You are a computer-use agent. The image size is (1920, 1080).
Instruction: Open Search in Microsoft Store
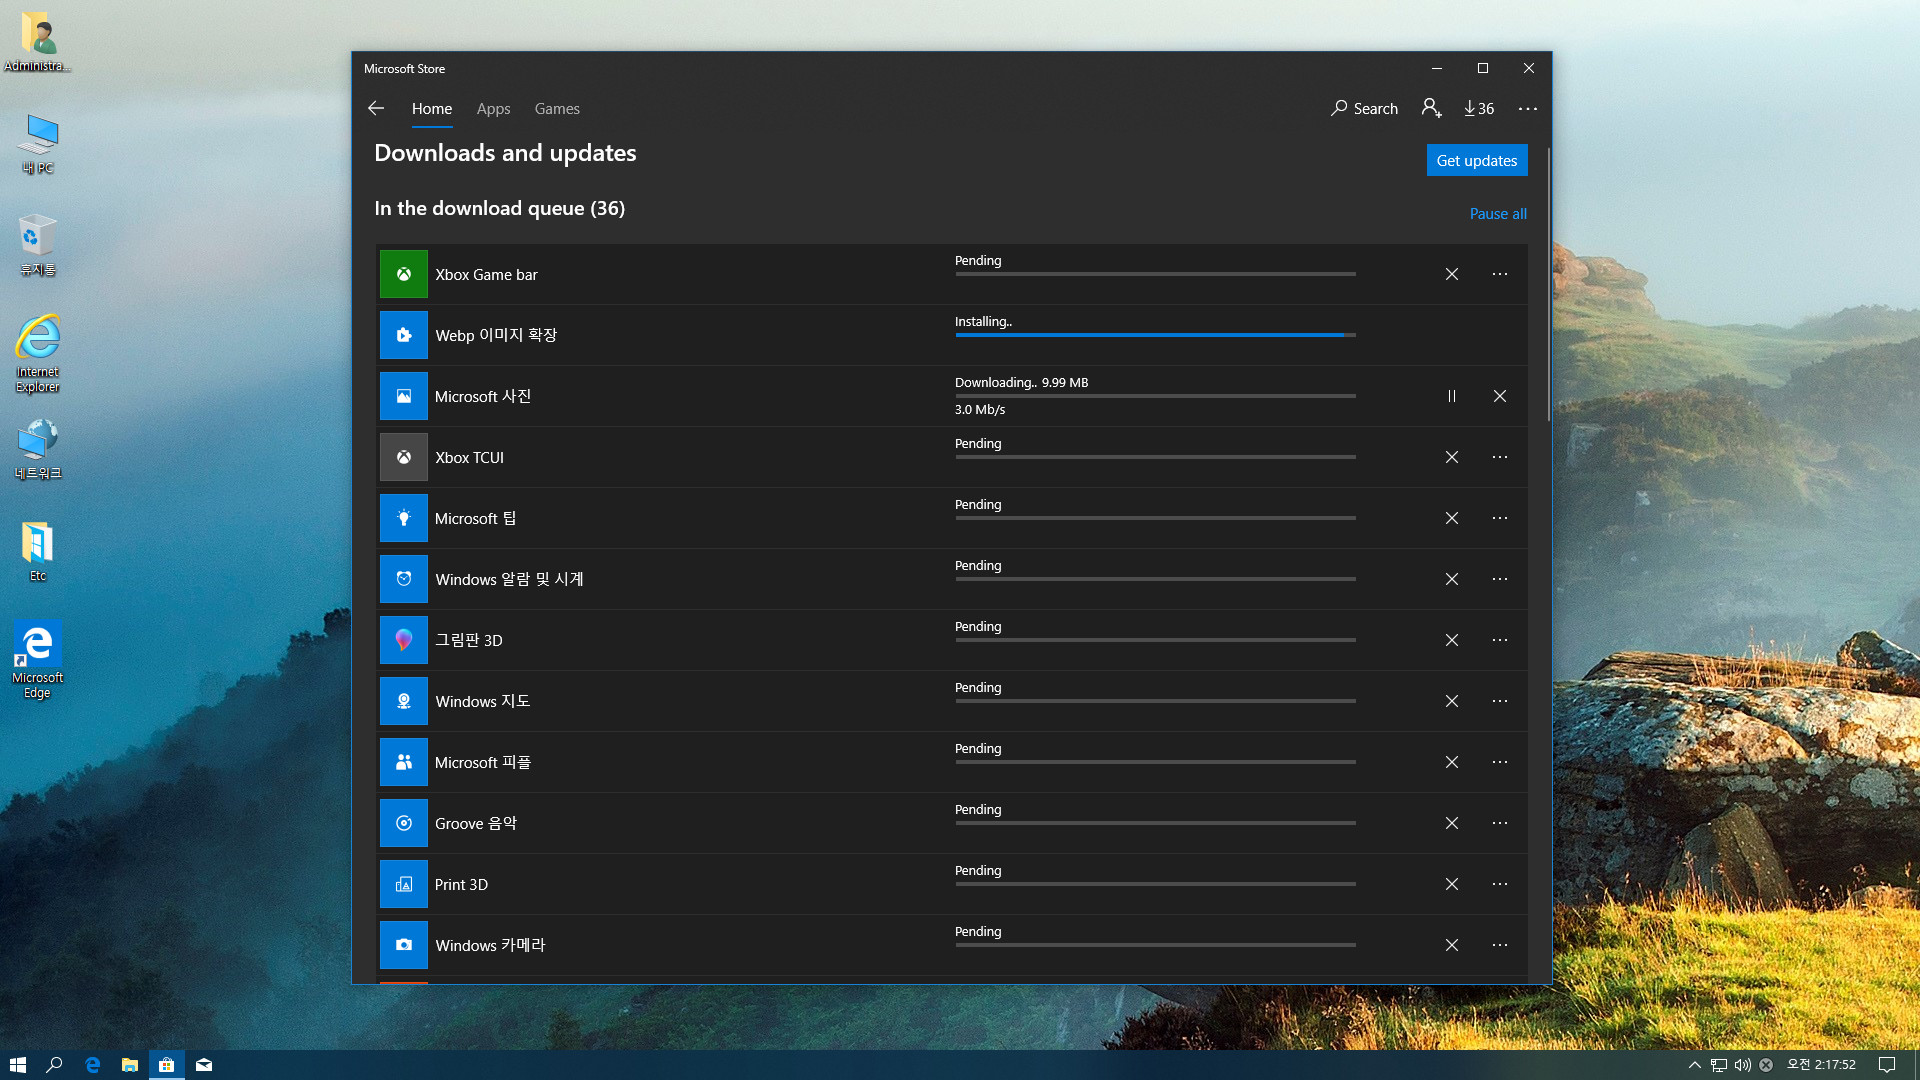[x=1364, y=108]
